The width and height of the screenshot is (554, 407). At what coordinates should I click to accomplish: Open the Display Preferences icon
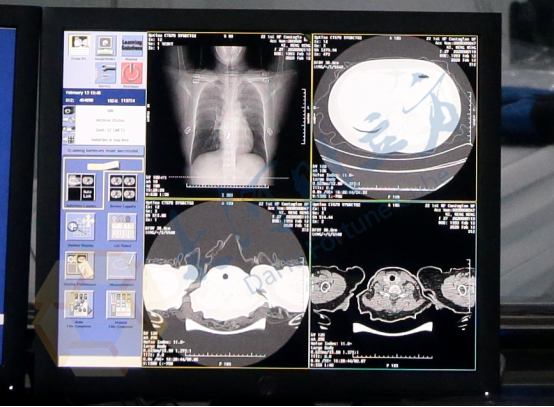tap(80, 266)
